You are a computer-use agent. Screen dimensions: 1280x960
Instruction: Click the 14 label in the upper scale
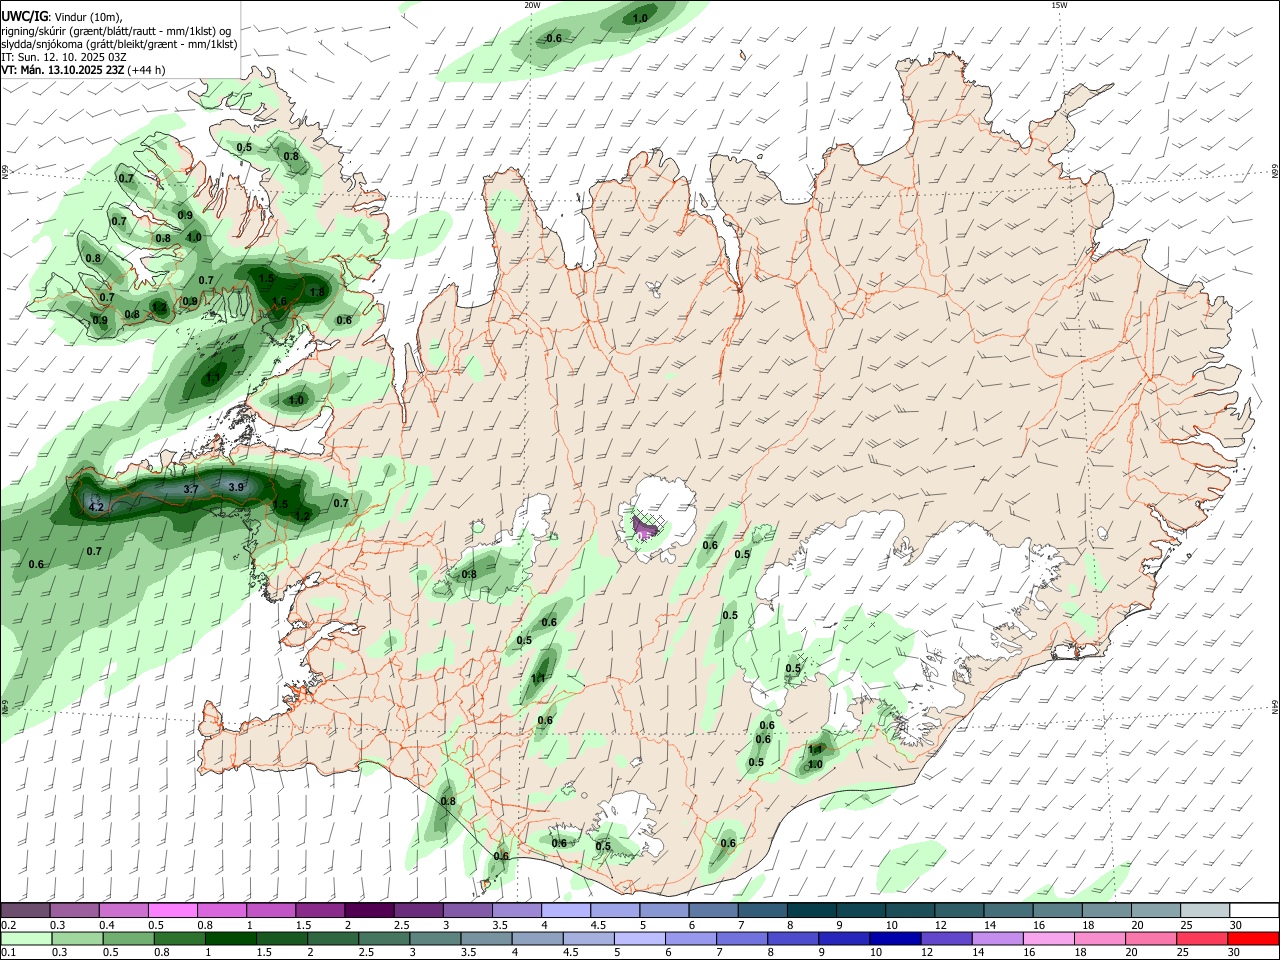[x=990, y=925]
